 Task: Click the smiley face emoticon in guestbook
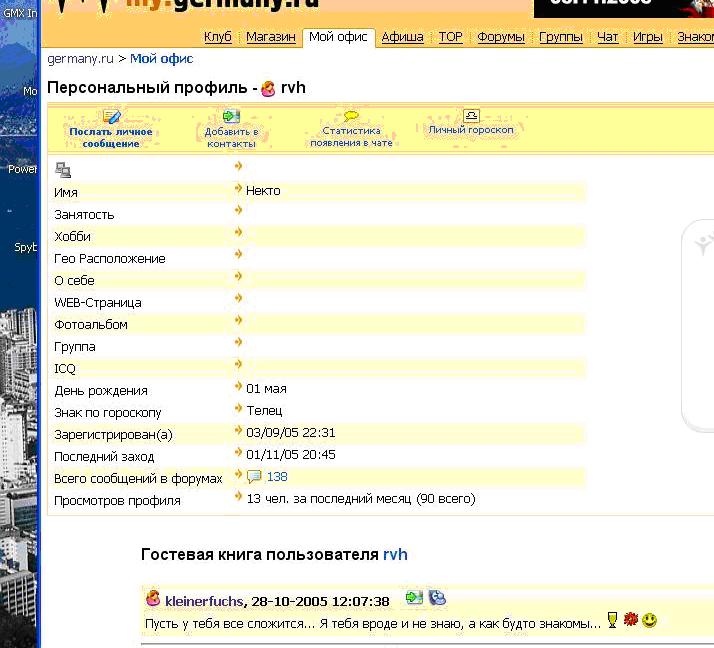click(649, 620)
